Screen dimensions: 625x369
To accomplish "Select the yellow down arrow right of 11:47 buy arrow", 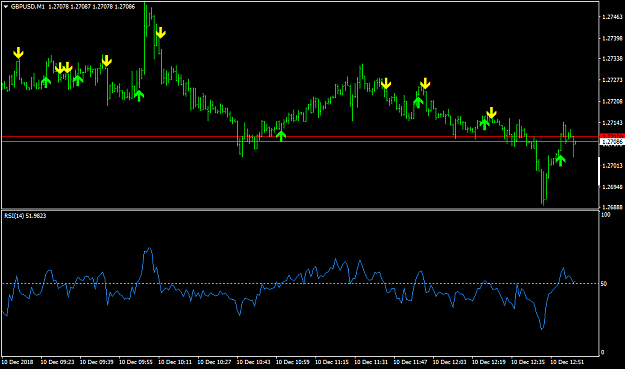I will [x=425, y=83].
